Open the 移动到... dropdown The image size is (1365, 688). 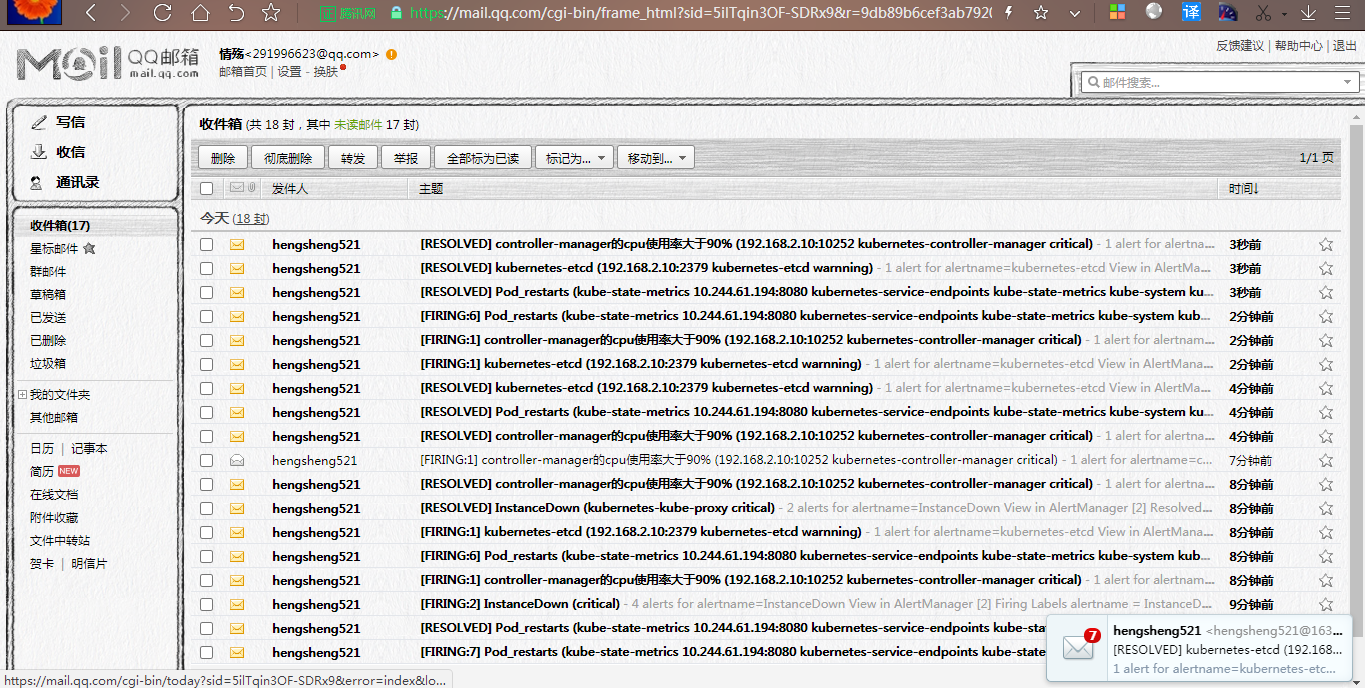point(656,158)
